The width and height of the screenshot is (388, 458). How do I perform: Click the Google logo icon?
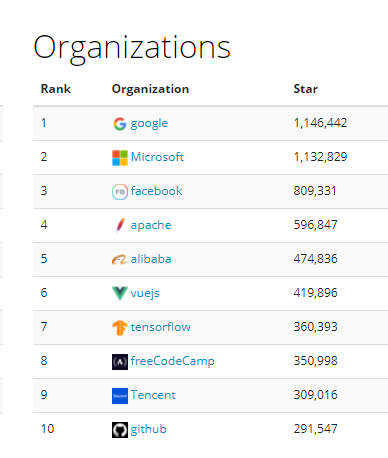120,124
